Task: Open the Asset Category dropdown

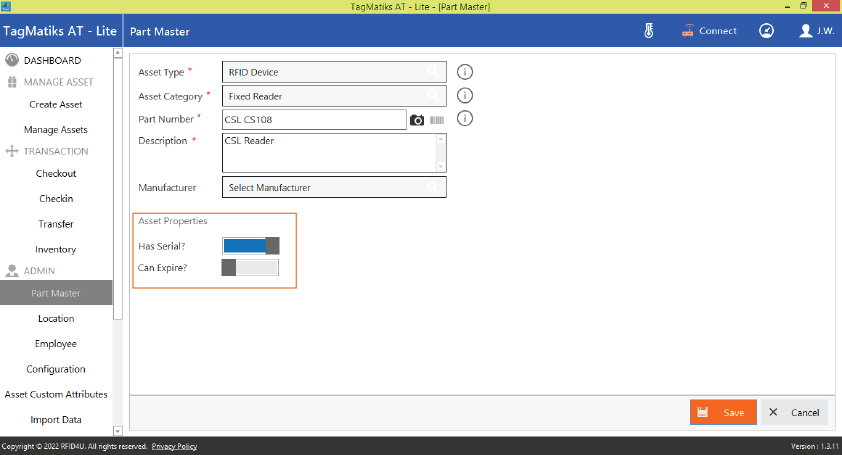Action: [x=334, y=96]
